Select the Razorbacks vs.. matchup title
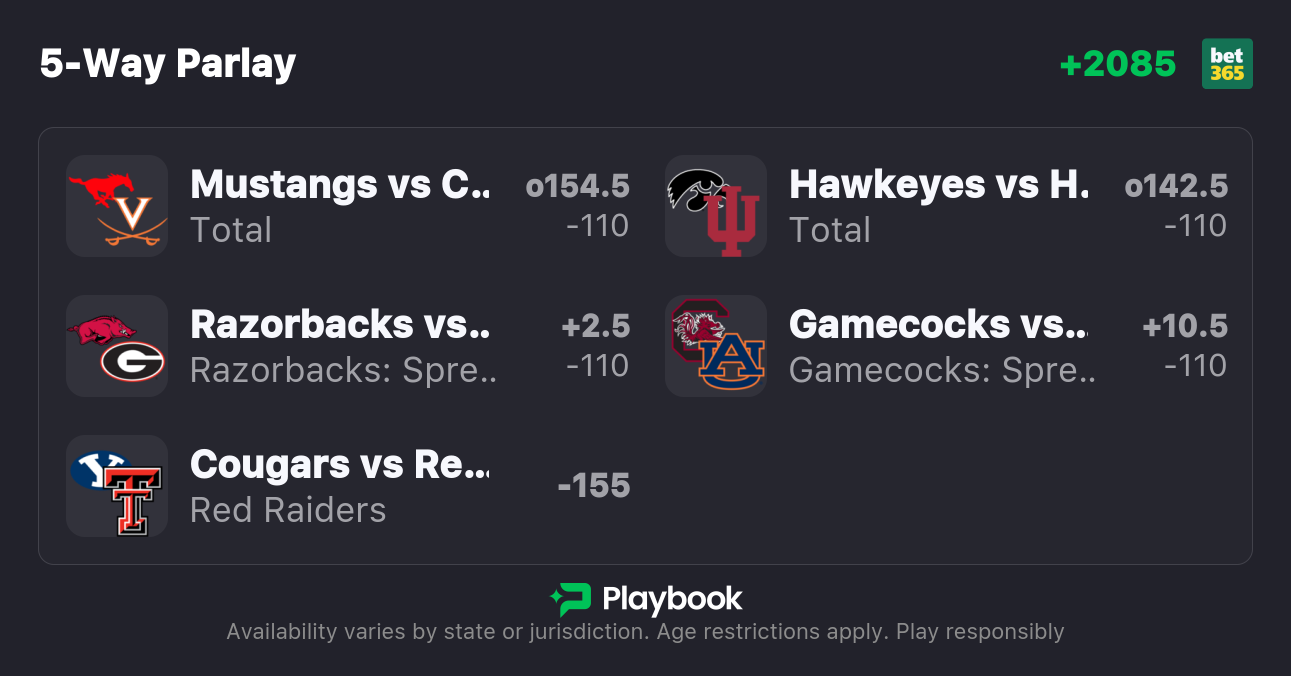Image resolution: width=1291 pixels, height=676 pixels. [x=341, y=324]
